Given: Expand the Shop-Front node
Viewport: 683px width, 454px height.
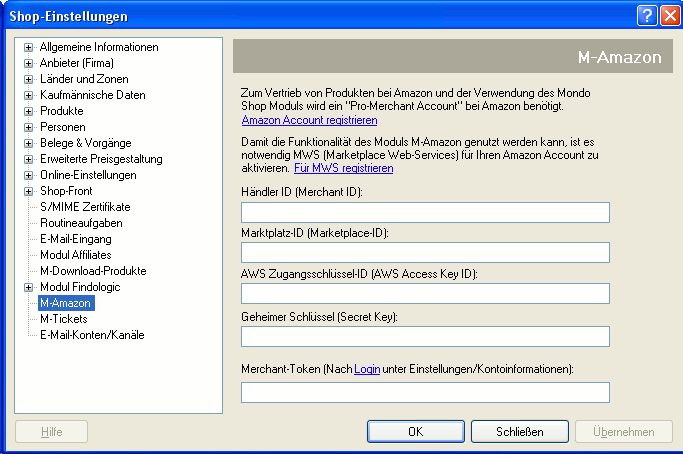Looking at the screenshot, I should coord(28,191).
